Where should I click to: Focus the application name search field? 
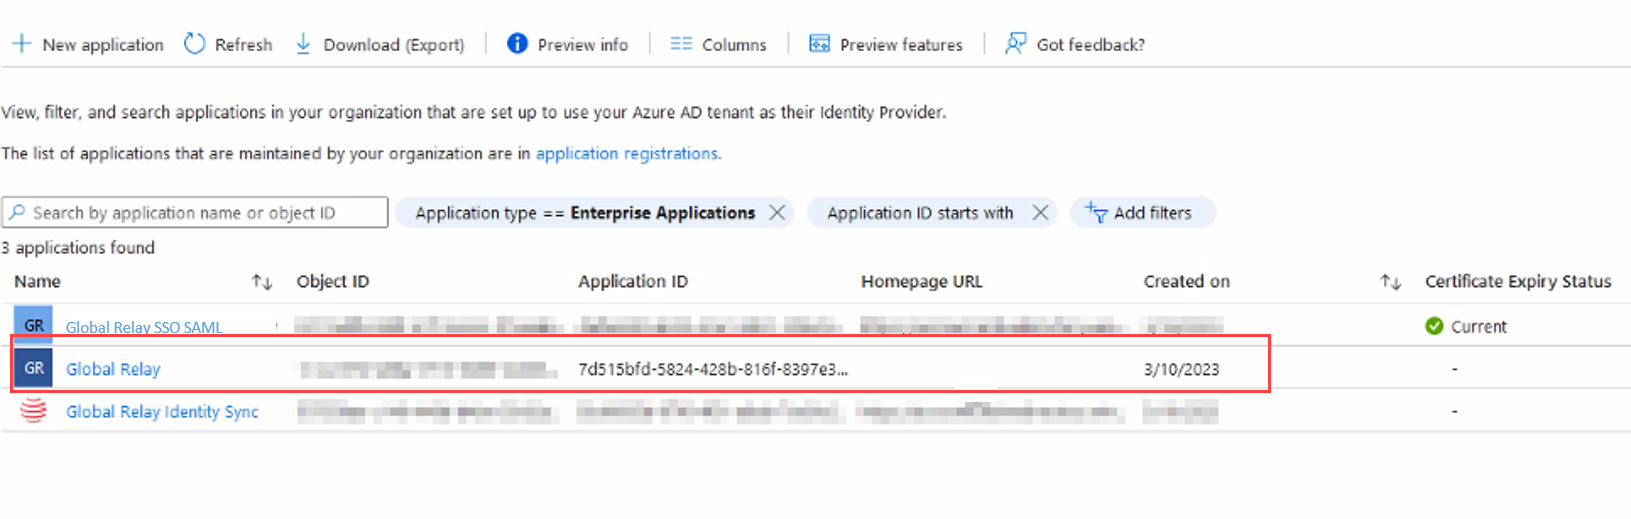(x=195, y=212)
